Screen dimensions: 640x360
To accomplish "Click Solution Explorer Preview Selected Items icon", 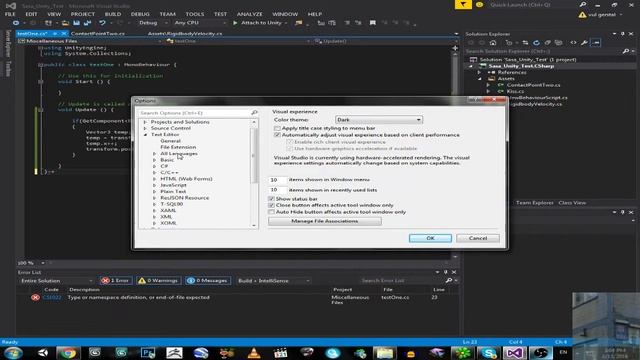I will (x=596, y=42).
